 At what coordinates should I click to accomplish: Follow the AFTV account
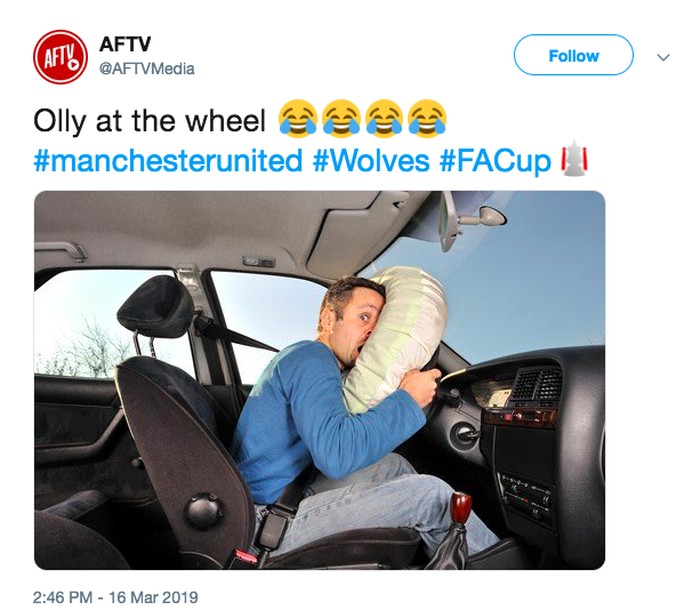pos(574,55)
